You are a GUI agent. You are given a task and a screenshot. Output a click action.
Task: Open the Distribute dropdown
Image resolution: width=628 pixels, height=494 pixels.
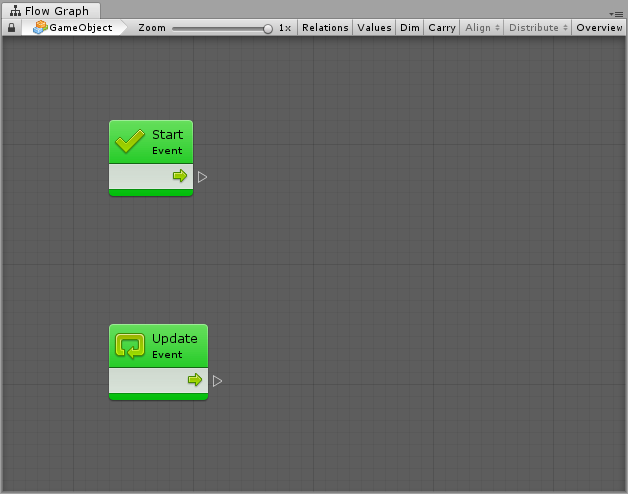pyautogui.click(x=537, y=28)
